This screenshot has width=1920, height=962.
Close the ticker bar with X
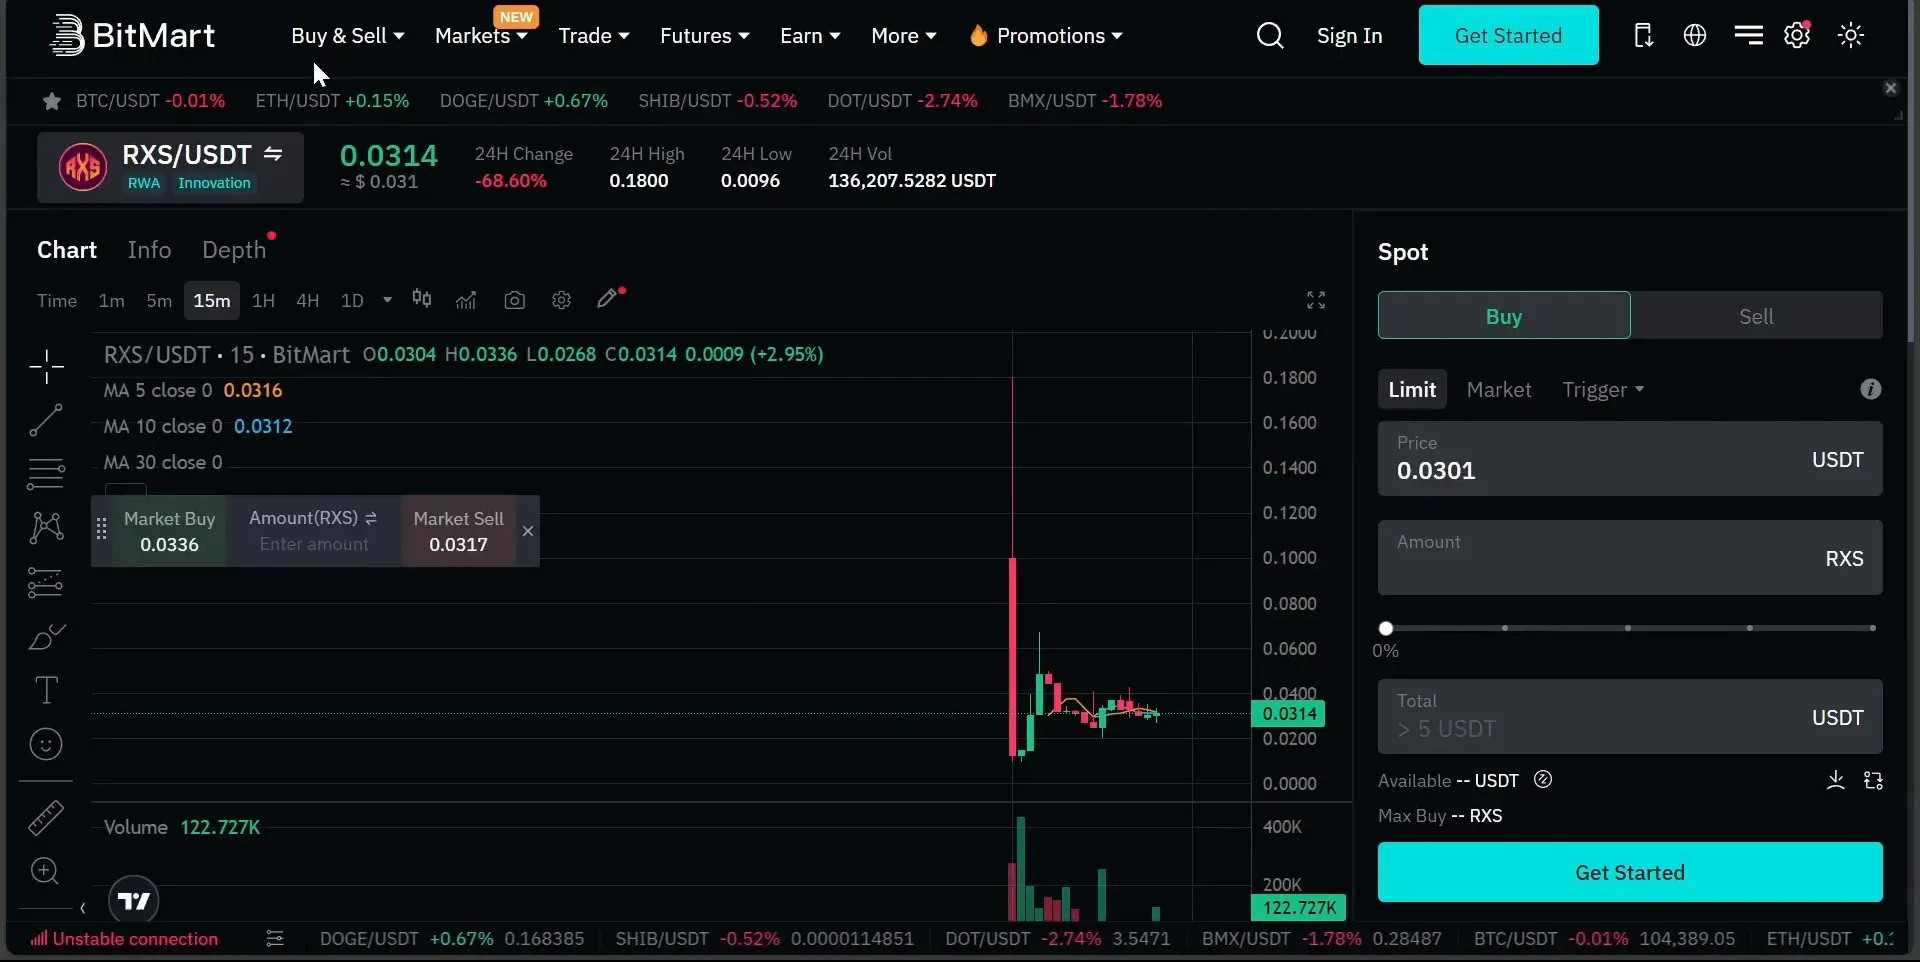[x=1890, y=88]
